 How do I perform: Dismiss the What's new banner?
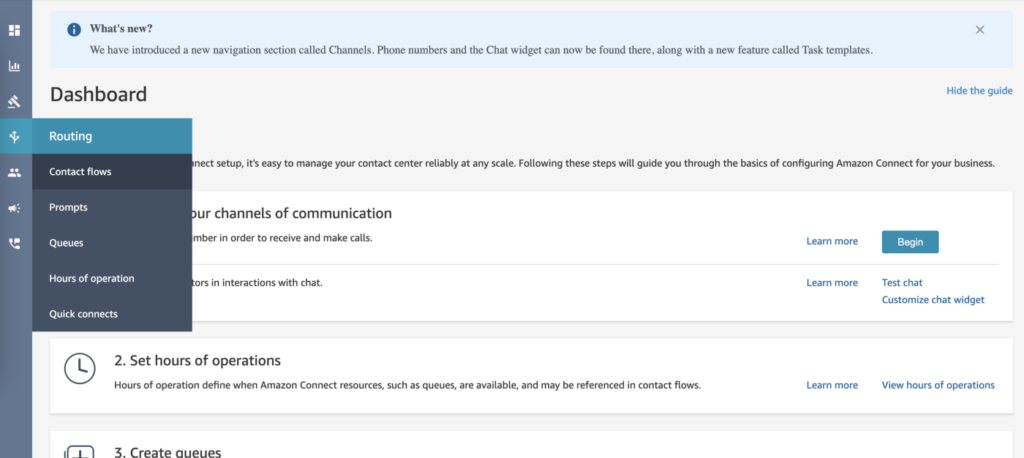coord(980,30)
